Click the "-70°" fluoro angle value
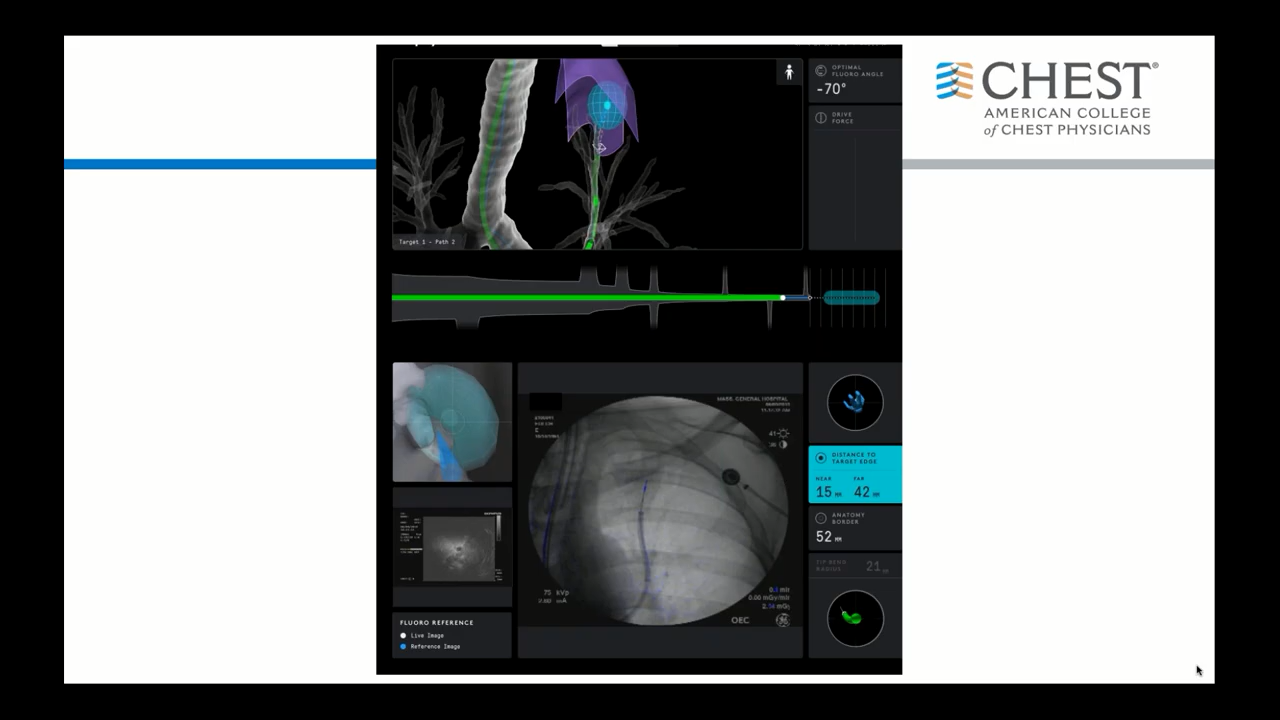Screen dimensions: 1280x720 coord(832,90)
